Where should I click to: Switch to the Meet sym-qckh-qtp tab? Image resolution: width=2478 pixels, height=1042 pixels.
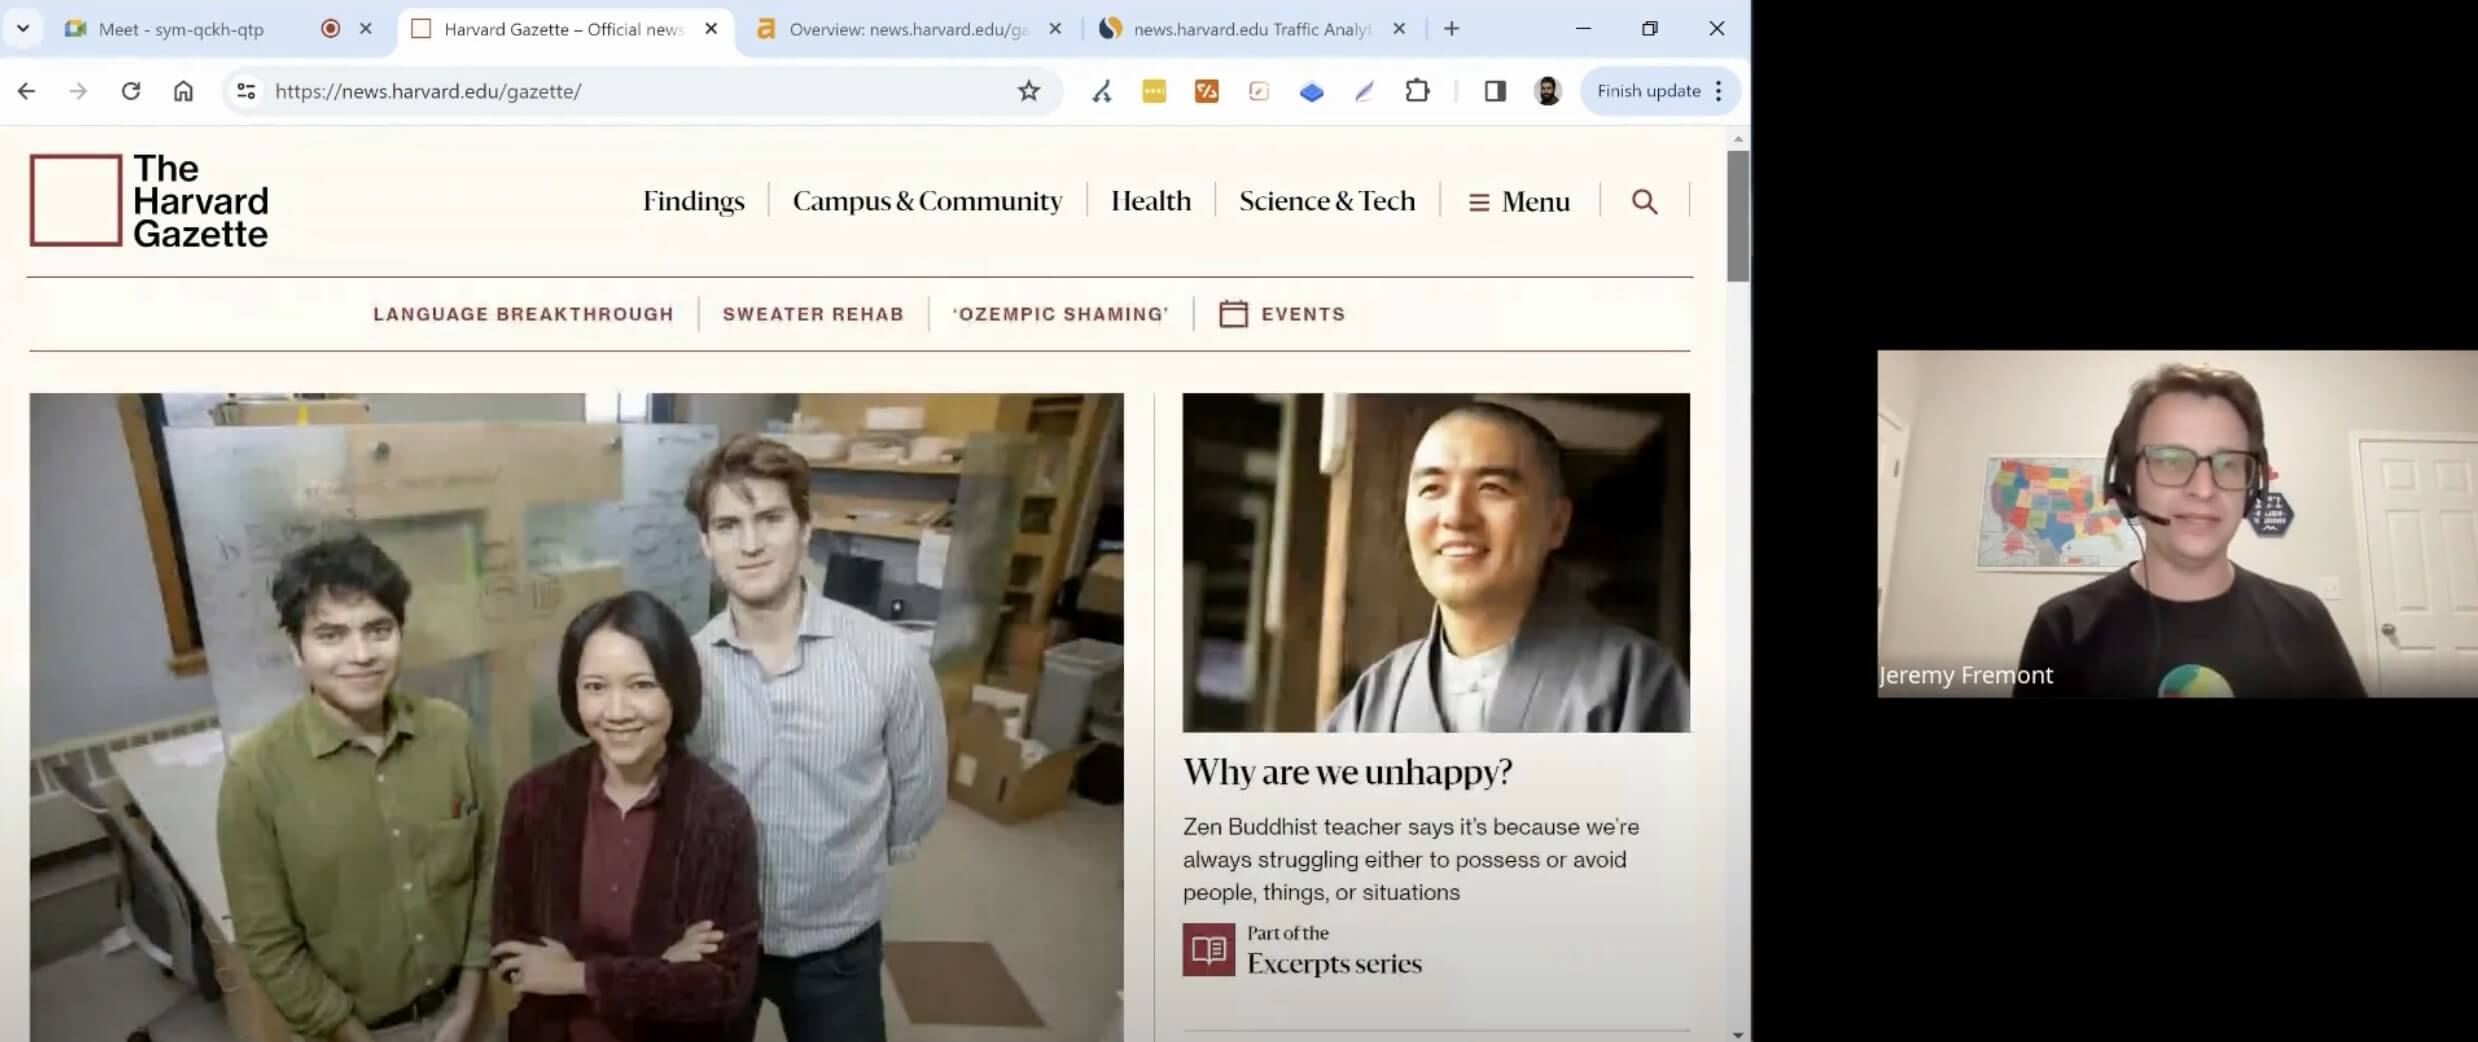tap(181, 29)
